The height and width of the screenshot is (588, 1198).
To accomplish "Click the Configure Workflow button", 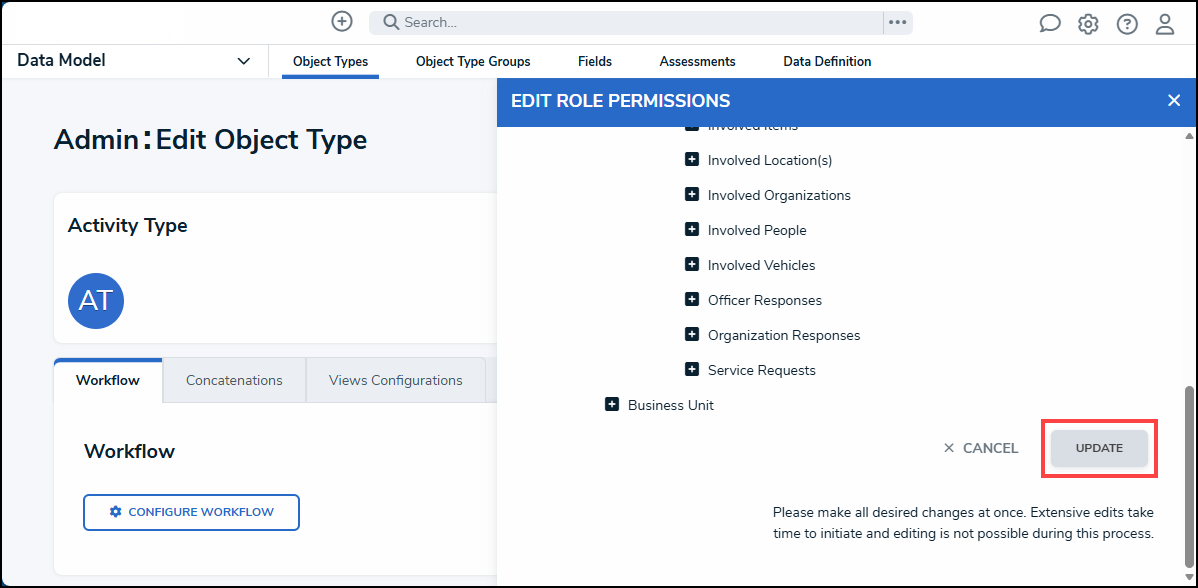I will [191, 512].
